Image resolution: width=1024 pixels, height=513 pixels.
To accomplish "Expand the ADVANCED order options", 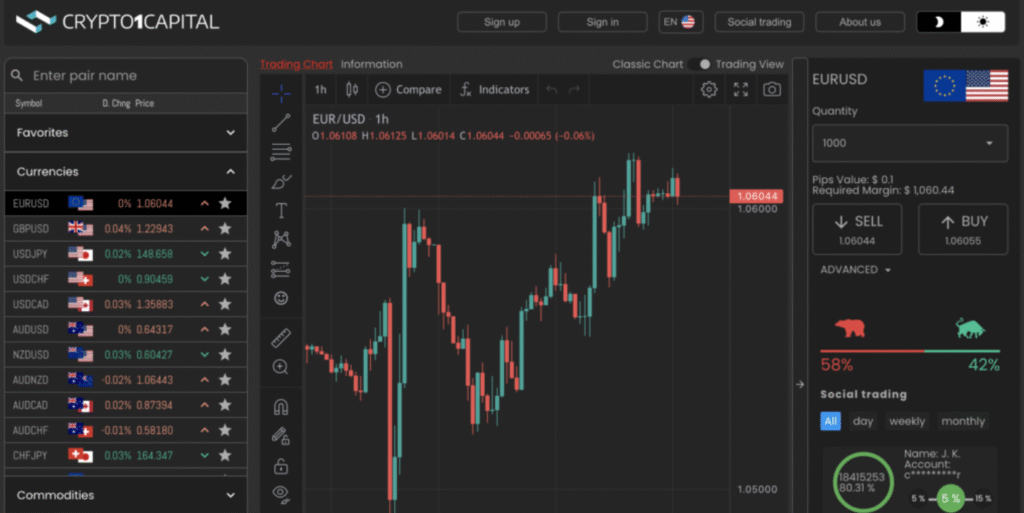I will 855,270.
